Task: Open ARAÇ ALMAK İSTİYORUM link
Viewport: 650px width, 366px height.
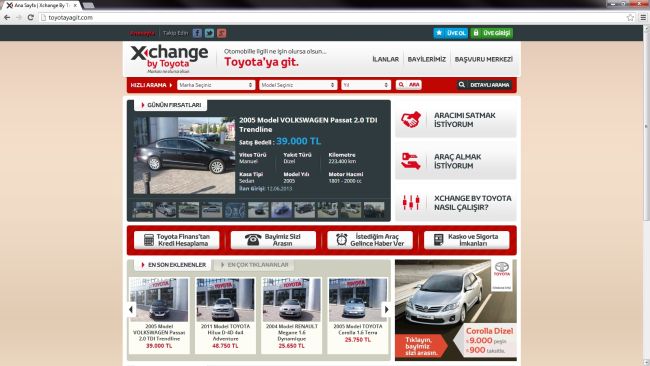Action: click(457, 161)
